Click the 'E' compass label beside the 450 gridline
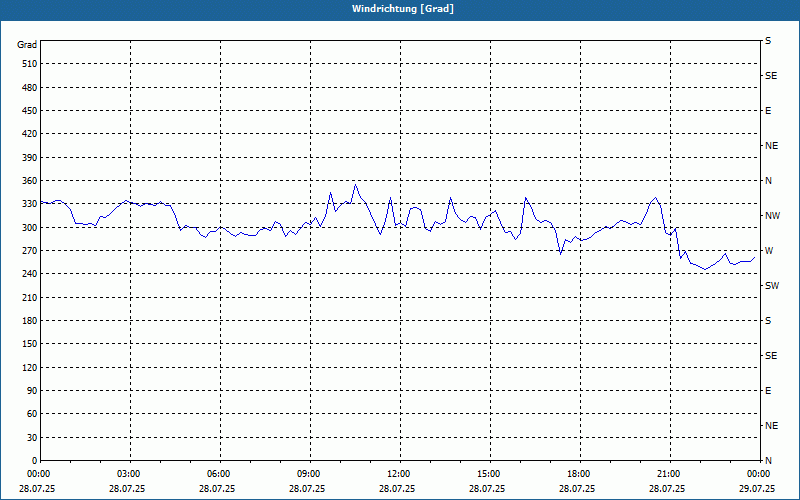Image resolution: width=800 pixels, height=500 pixels. click(768, 111)
